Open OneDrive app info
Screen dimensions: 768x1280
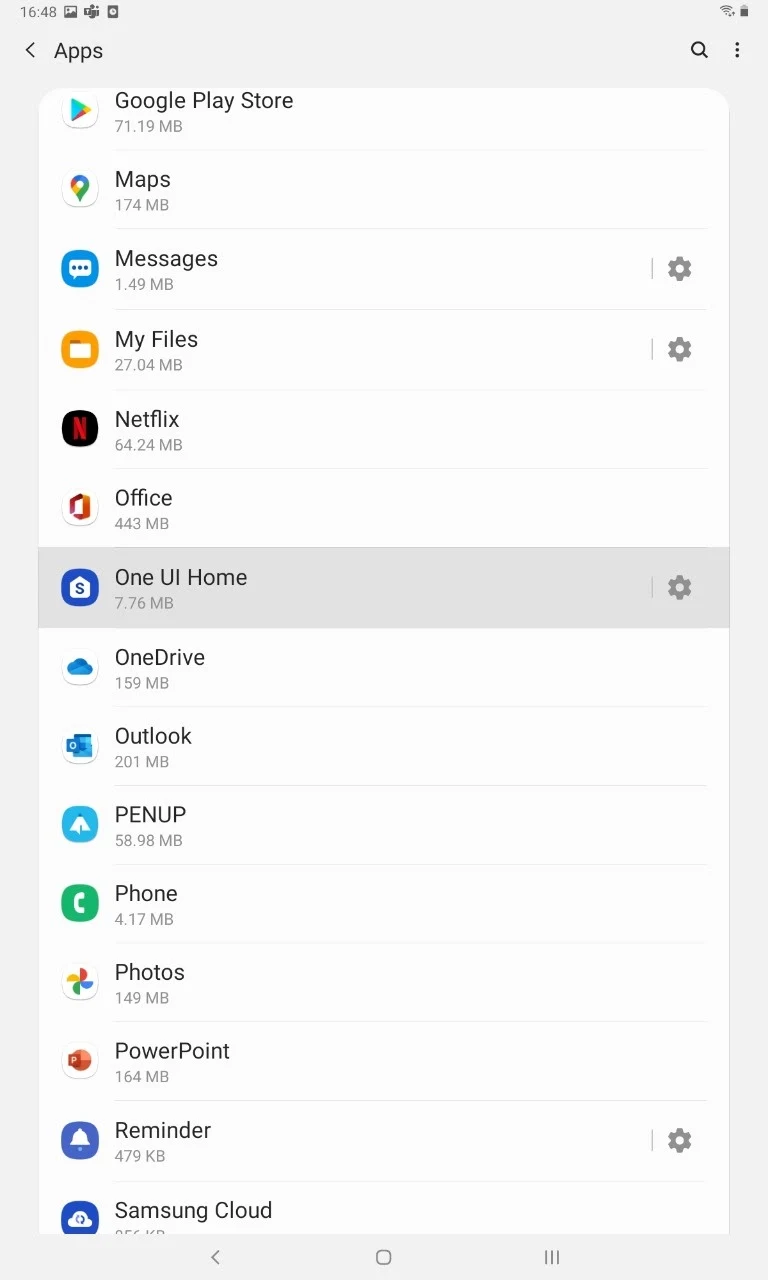point(384,668)
